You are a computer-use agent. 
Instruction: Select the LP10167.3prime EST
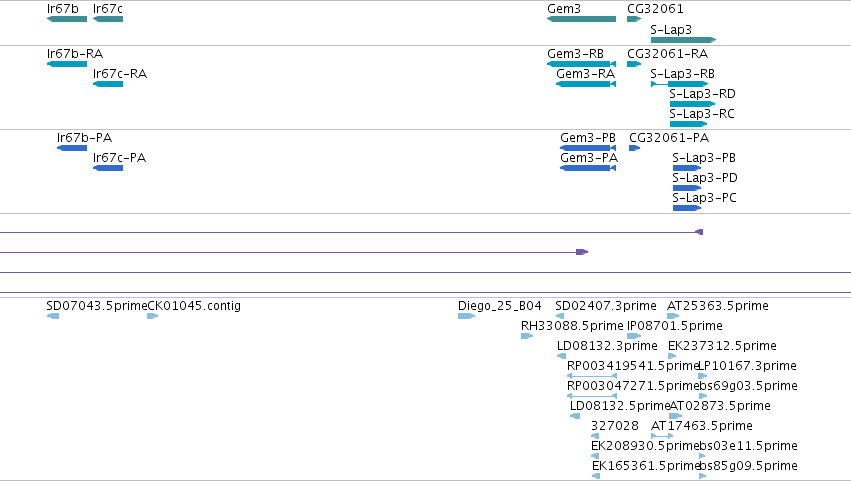tap(703, 376)
